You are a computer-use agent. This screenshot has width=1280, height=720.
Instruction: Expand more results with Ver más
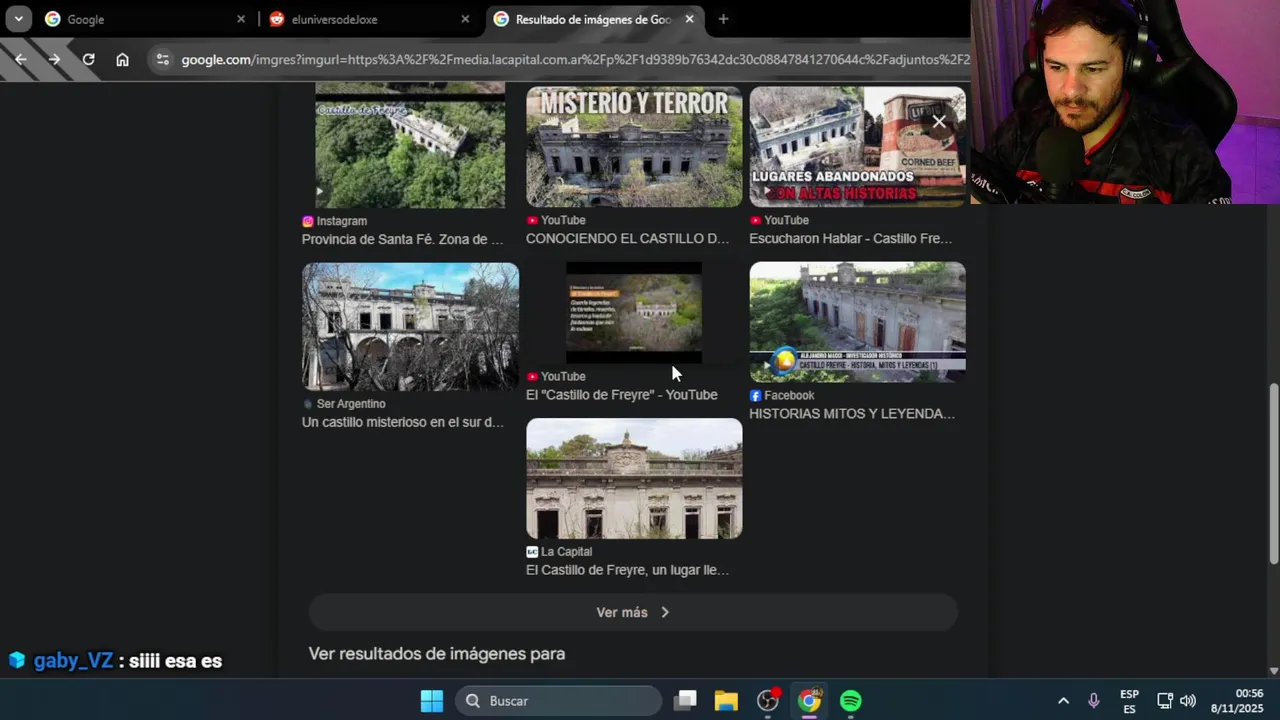[633, 612]
